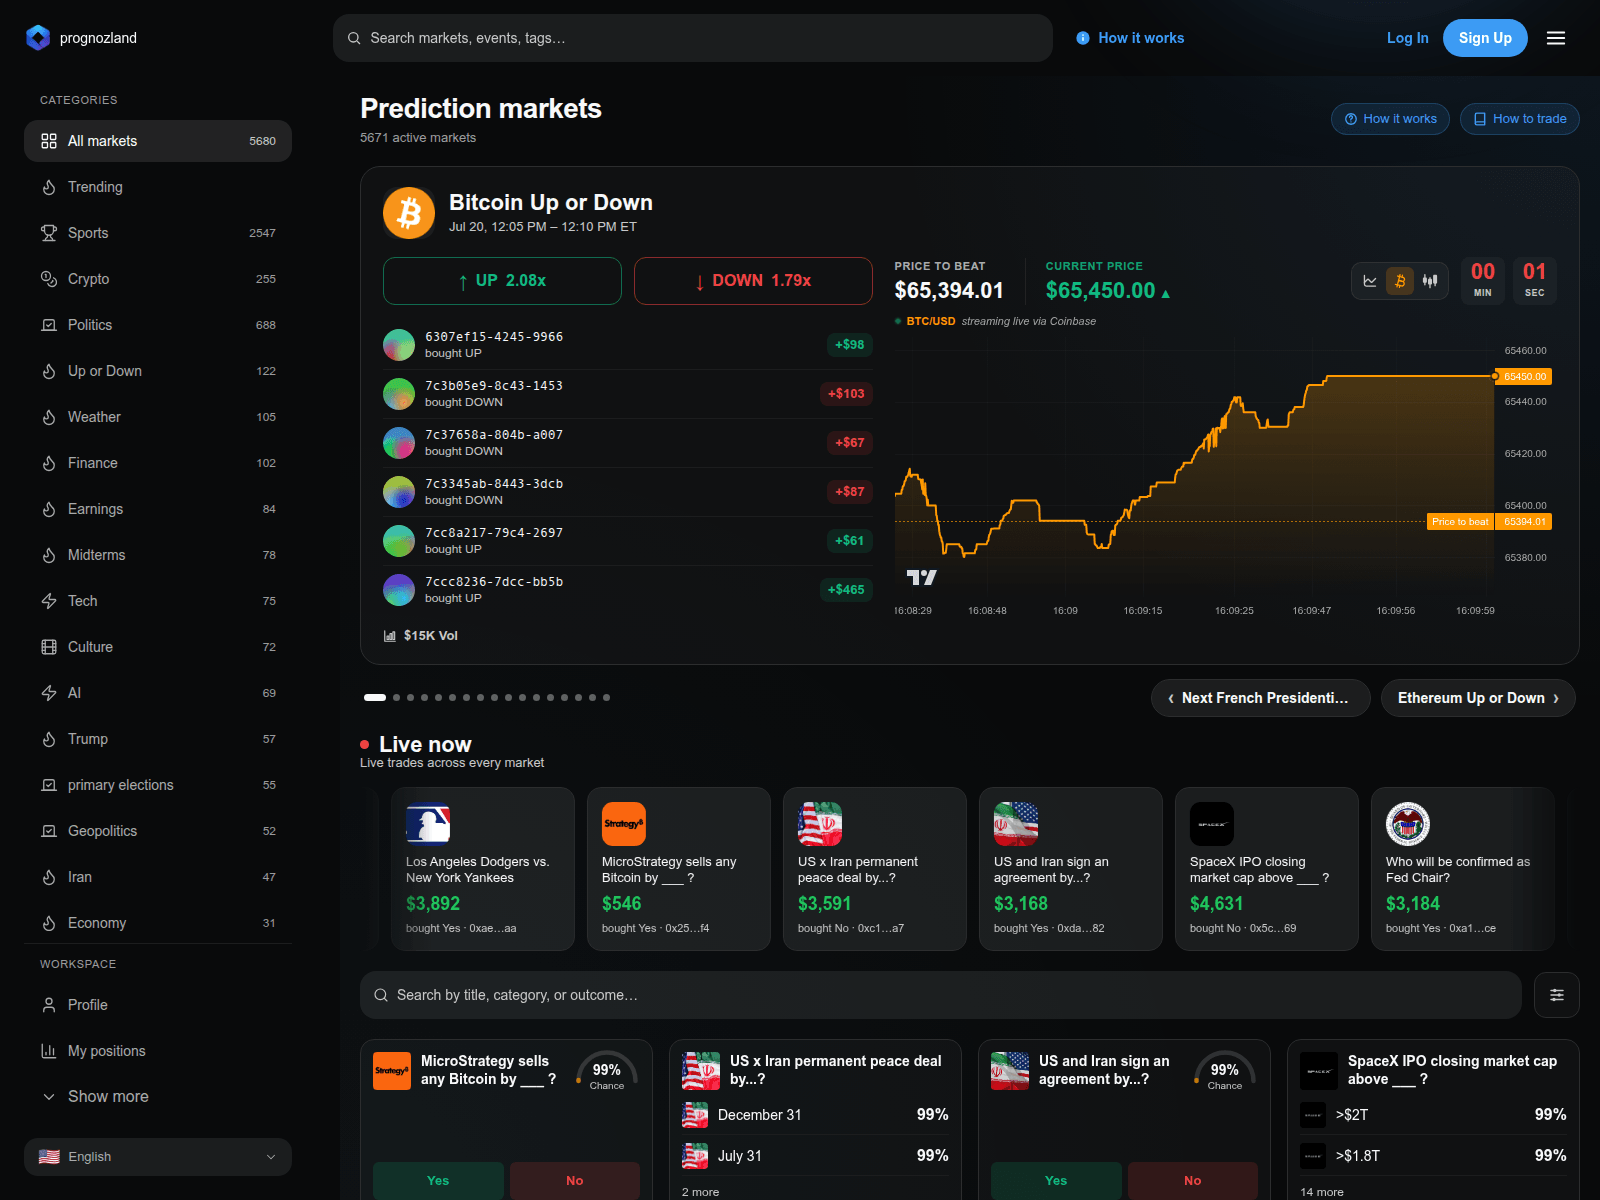The image size is (1600, 1200).
Task: Select >$2T outcome row
Action: tap(1433, 1115)
